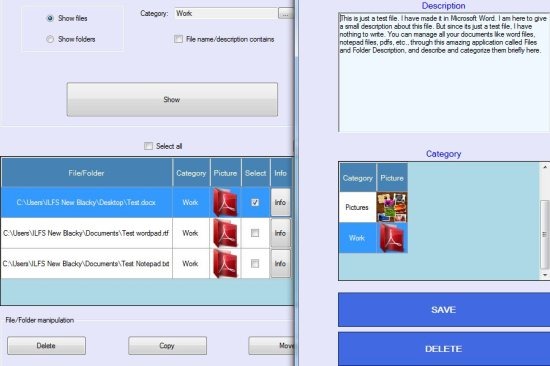Select the Show folders radio button
550x366 pixels.
[x=50, y=39]
